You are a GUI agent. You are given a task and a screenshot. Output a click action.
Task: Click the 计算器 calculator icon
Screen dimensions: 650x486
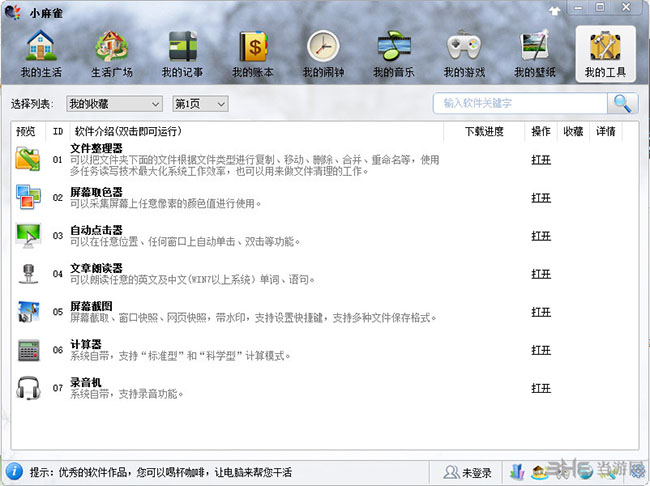pyautogui.click(x=28, y=350)
